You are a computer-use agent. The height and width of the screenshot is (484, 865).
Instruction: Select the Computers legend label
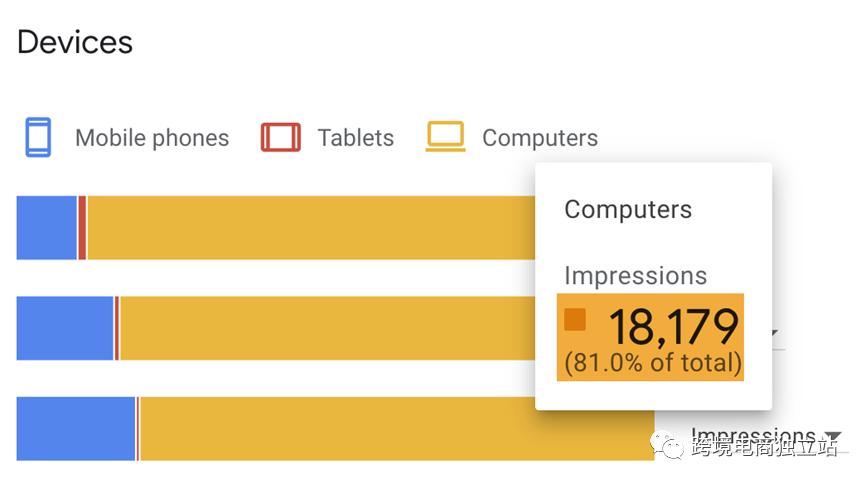[x=540, y=138]
